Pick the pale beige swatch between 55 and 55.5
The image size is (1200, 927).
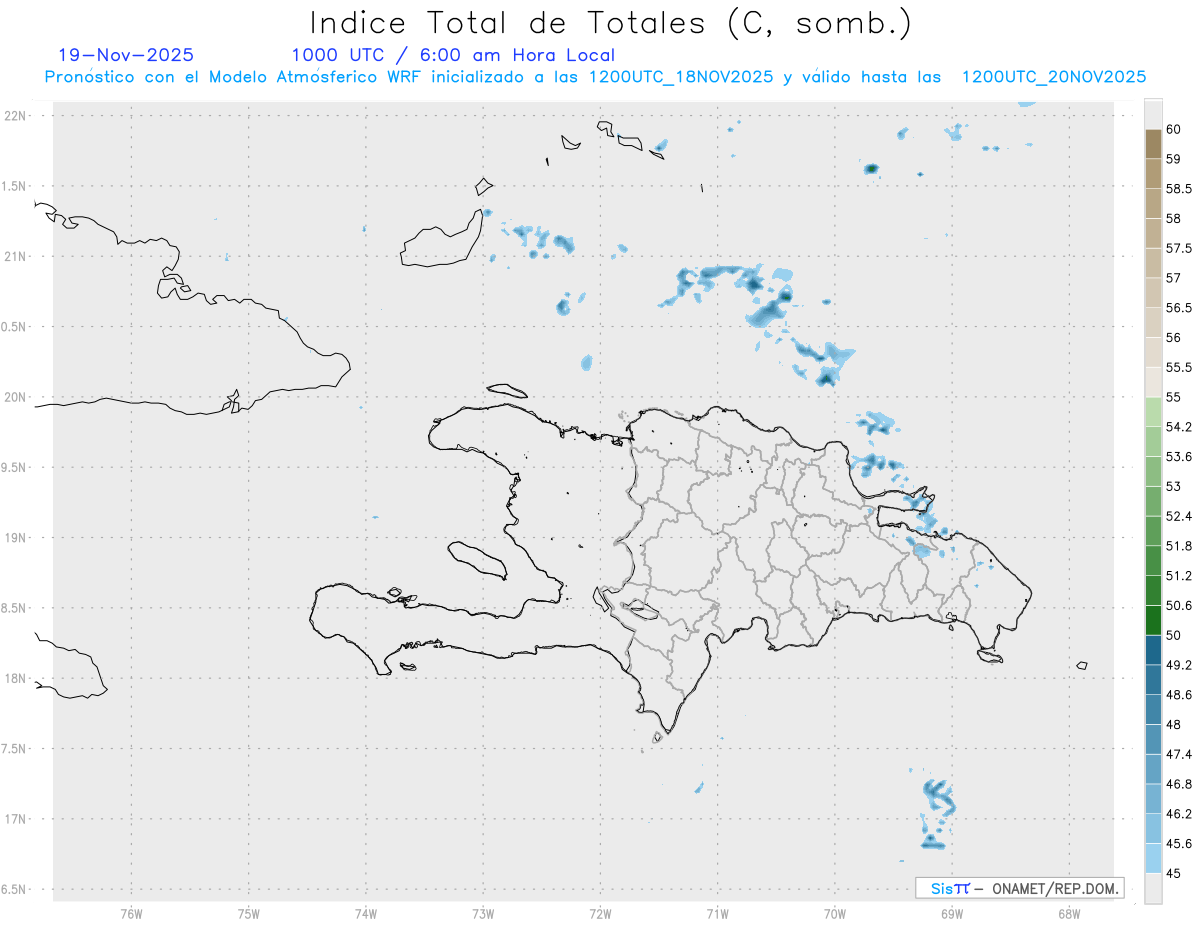tap(1153, 382)
